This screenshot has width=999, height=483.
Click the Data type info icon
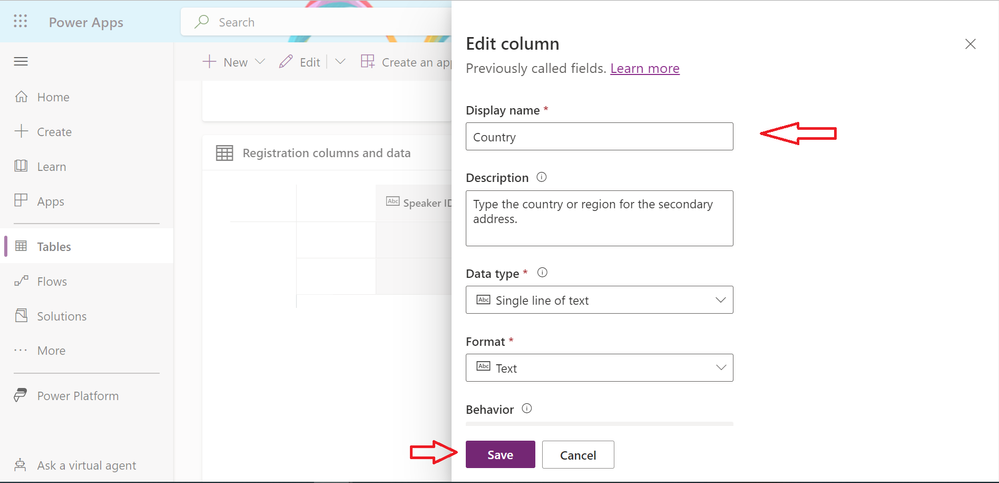point(542,273)
